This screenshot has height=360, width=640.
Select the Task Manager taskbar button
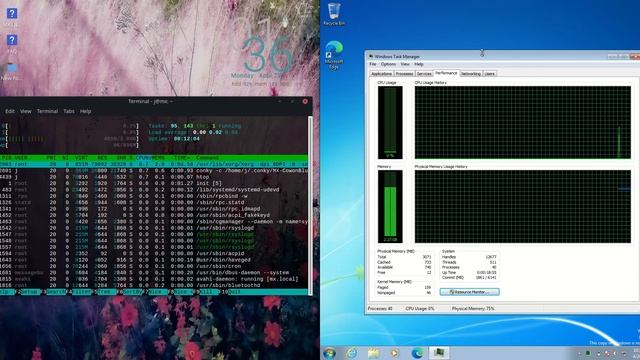(x=439, y=353)
